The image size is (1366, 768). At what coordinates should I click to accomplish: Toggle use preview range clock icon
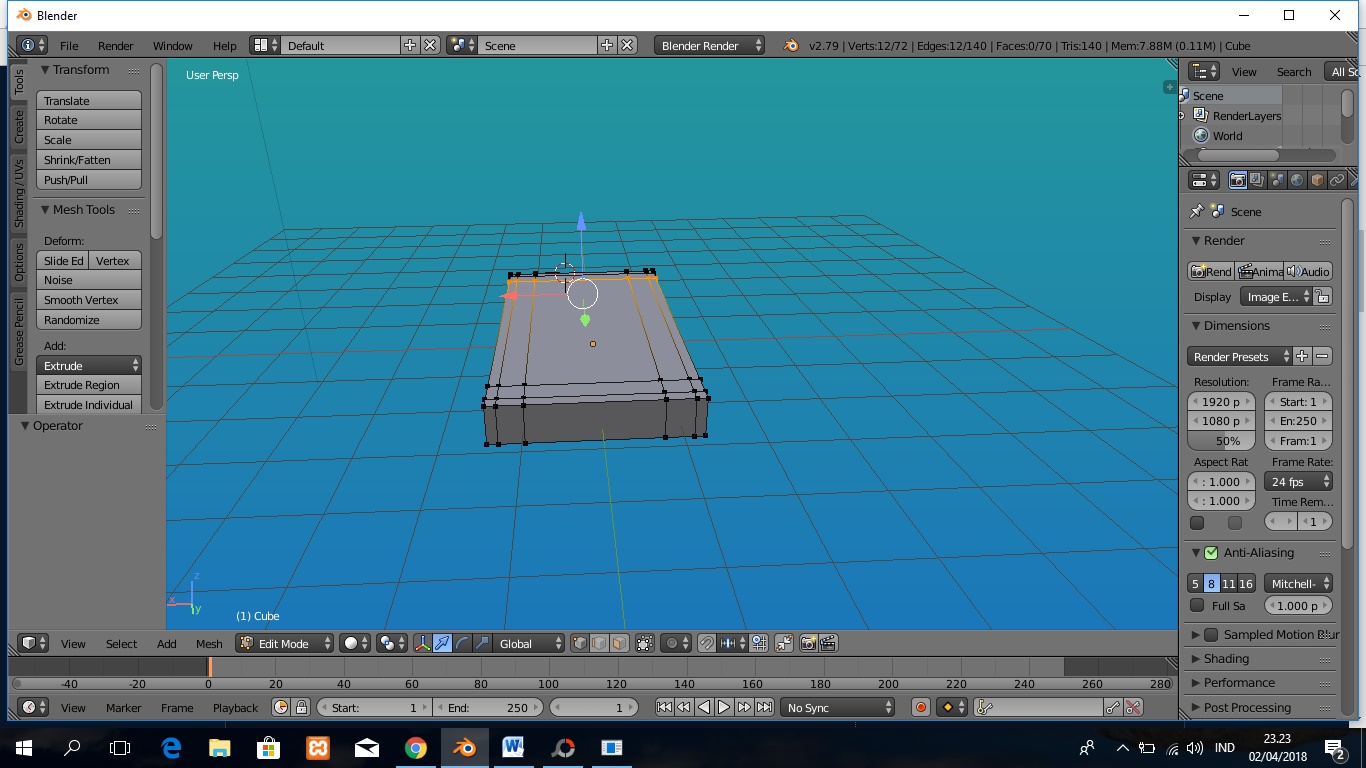pyautogui.click(x=281, y=707)
